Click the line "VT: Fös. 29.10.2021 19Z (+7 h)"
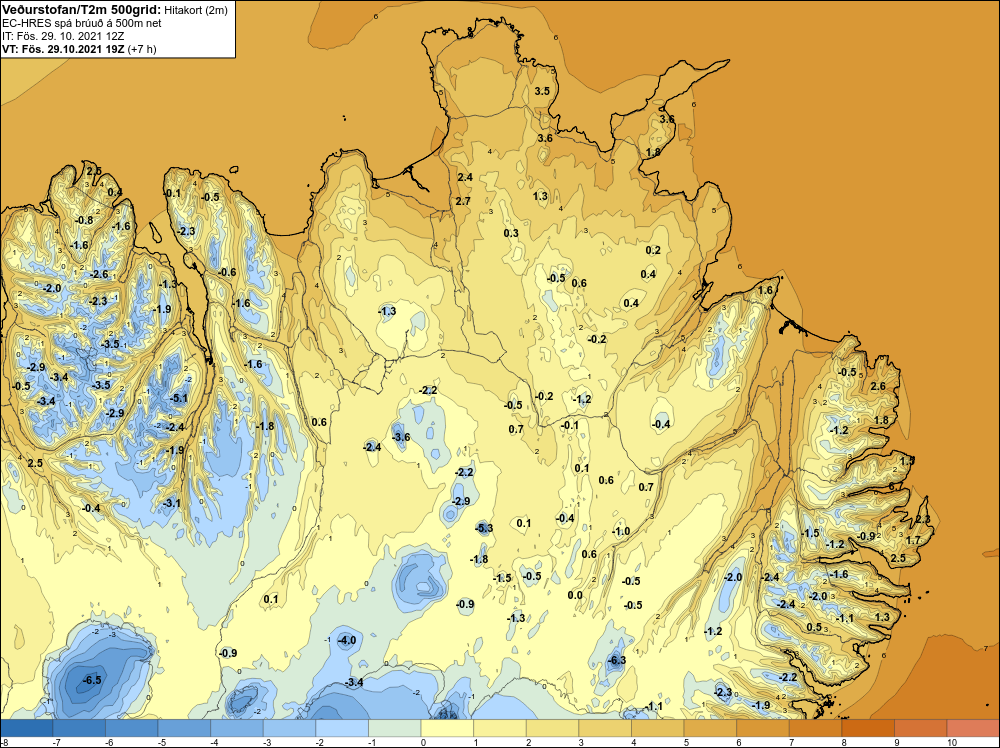The width and height of the screenshot is (1000, 748). [x=79, y=49]
